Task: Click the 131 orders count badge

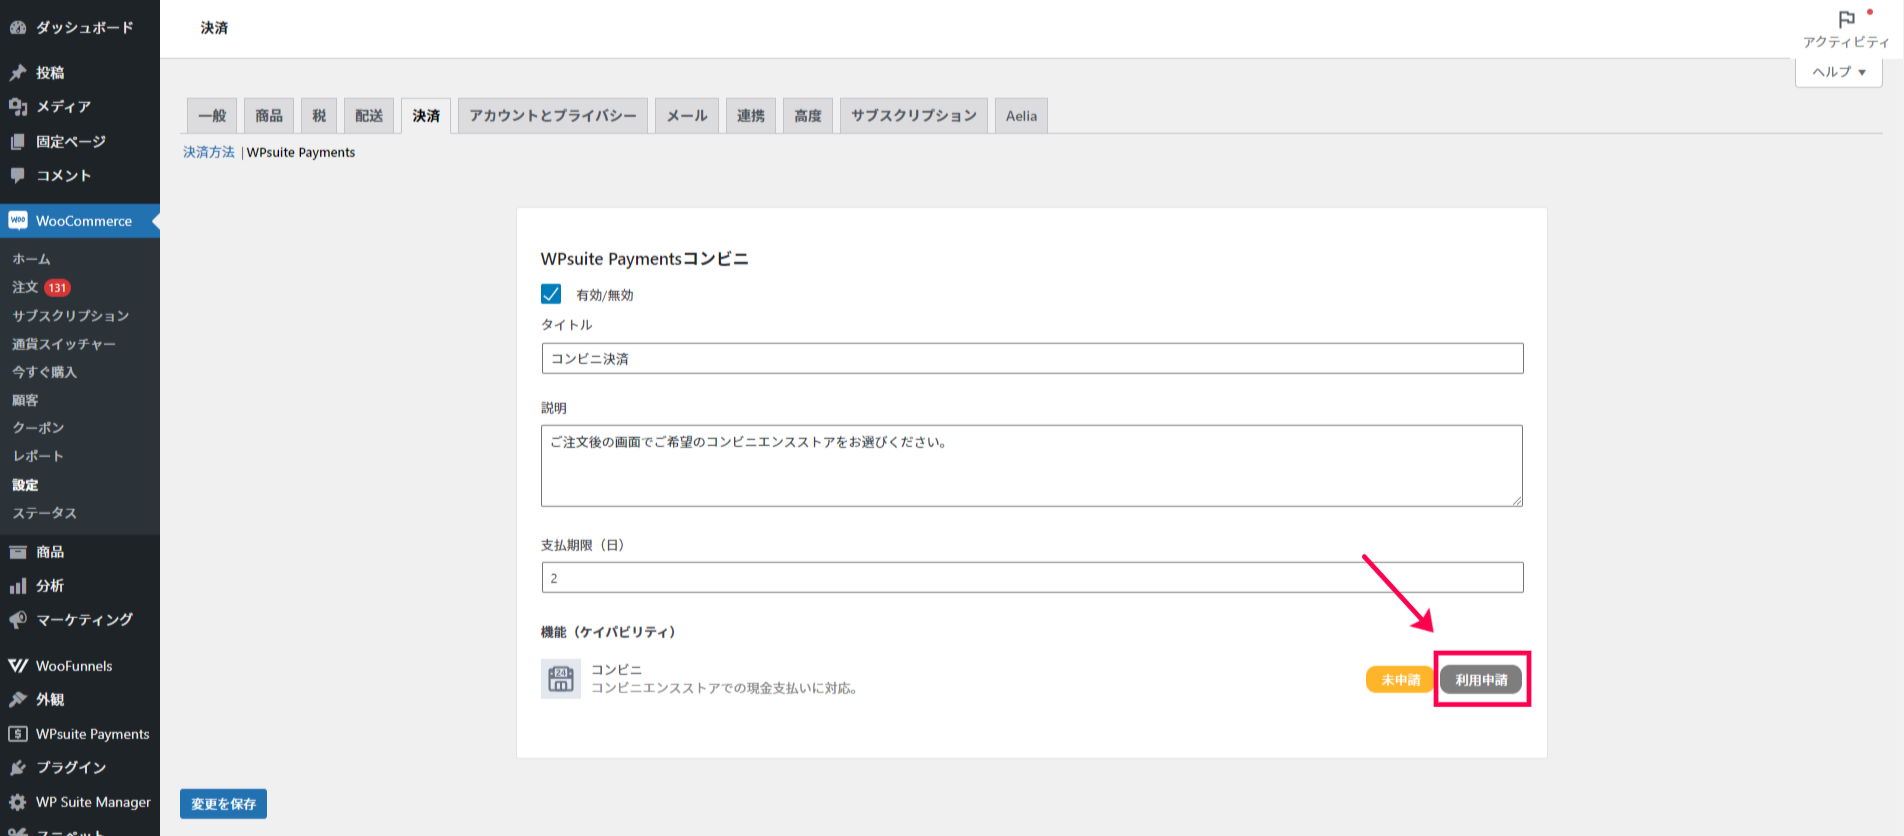Action: point(57,288)
